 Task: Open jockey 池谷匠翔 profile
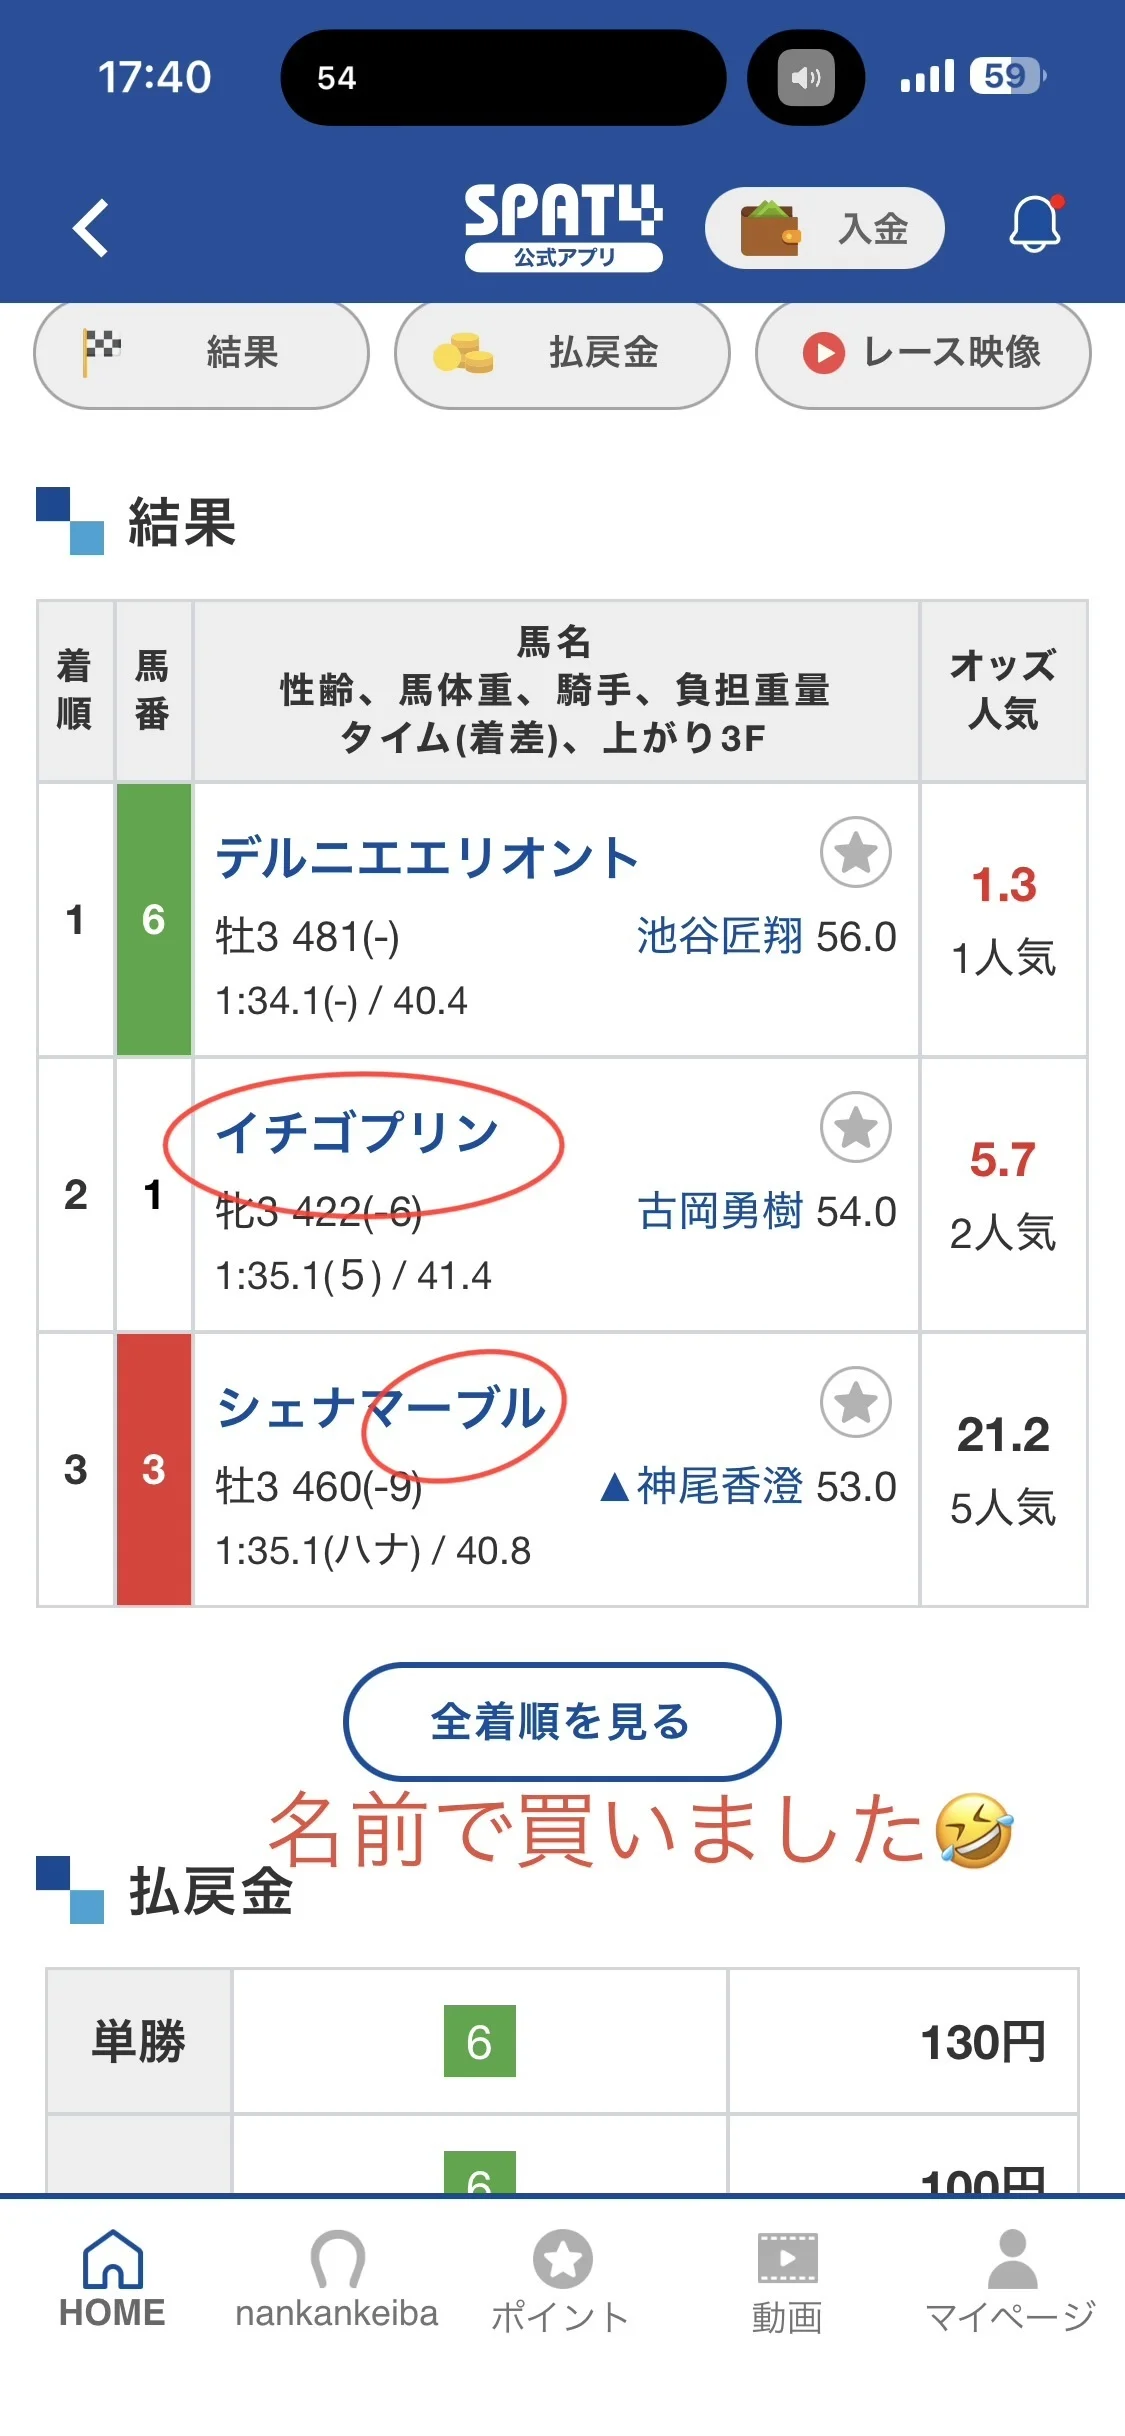pyautogui.click(x=719, y=937)
